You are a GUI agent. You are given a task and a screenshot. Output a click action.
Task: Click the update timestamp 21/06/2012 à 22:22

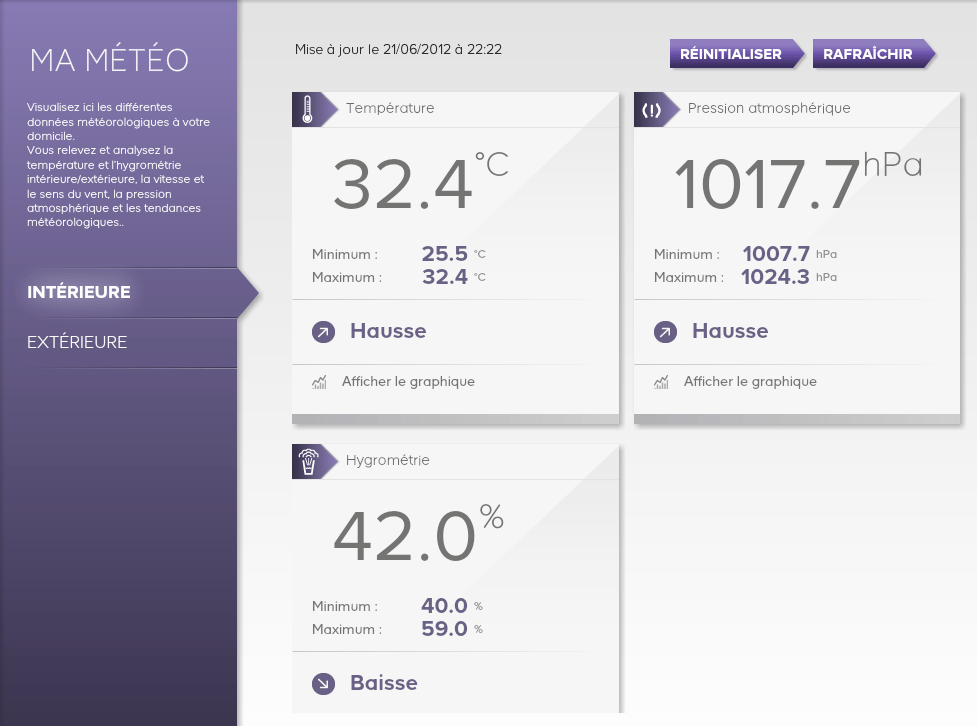(x=442, y=49)
